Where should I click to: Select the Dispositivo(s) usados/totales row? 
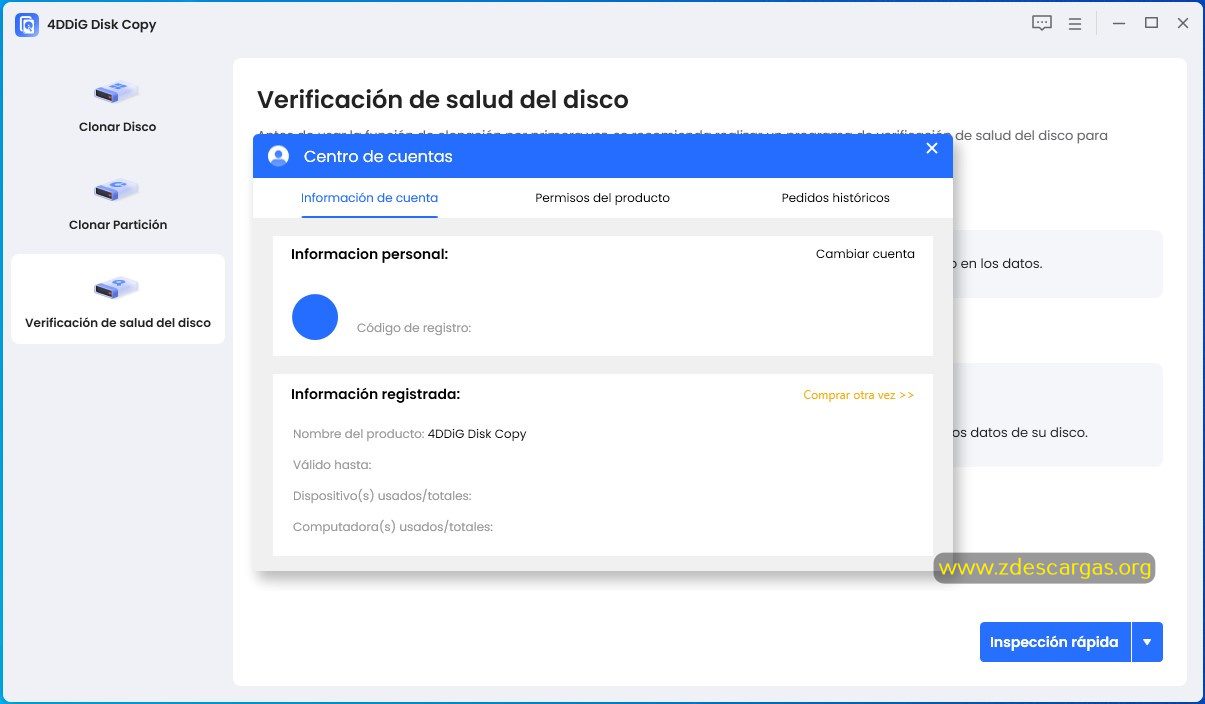click(x=382, y=496)
